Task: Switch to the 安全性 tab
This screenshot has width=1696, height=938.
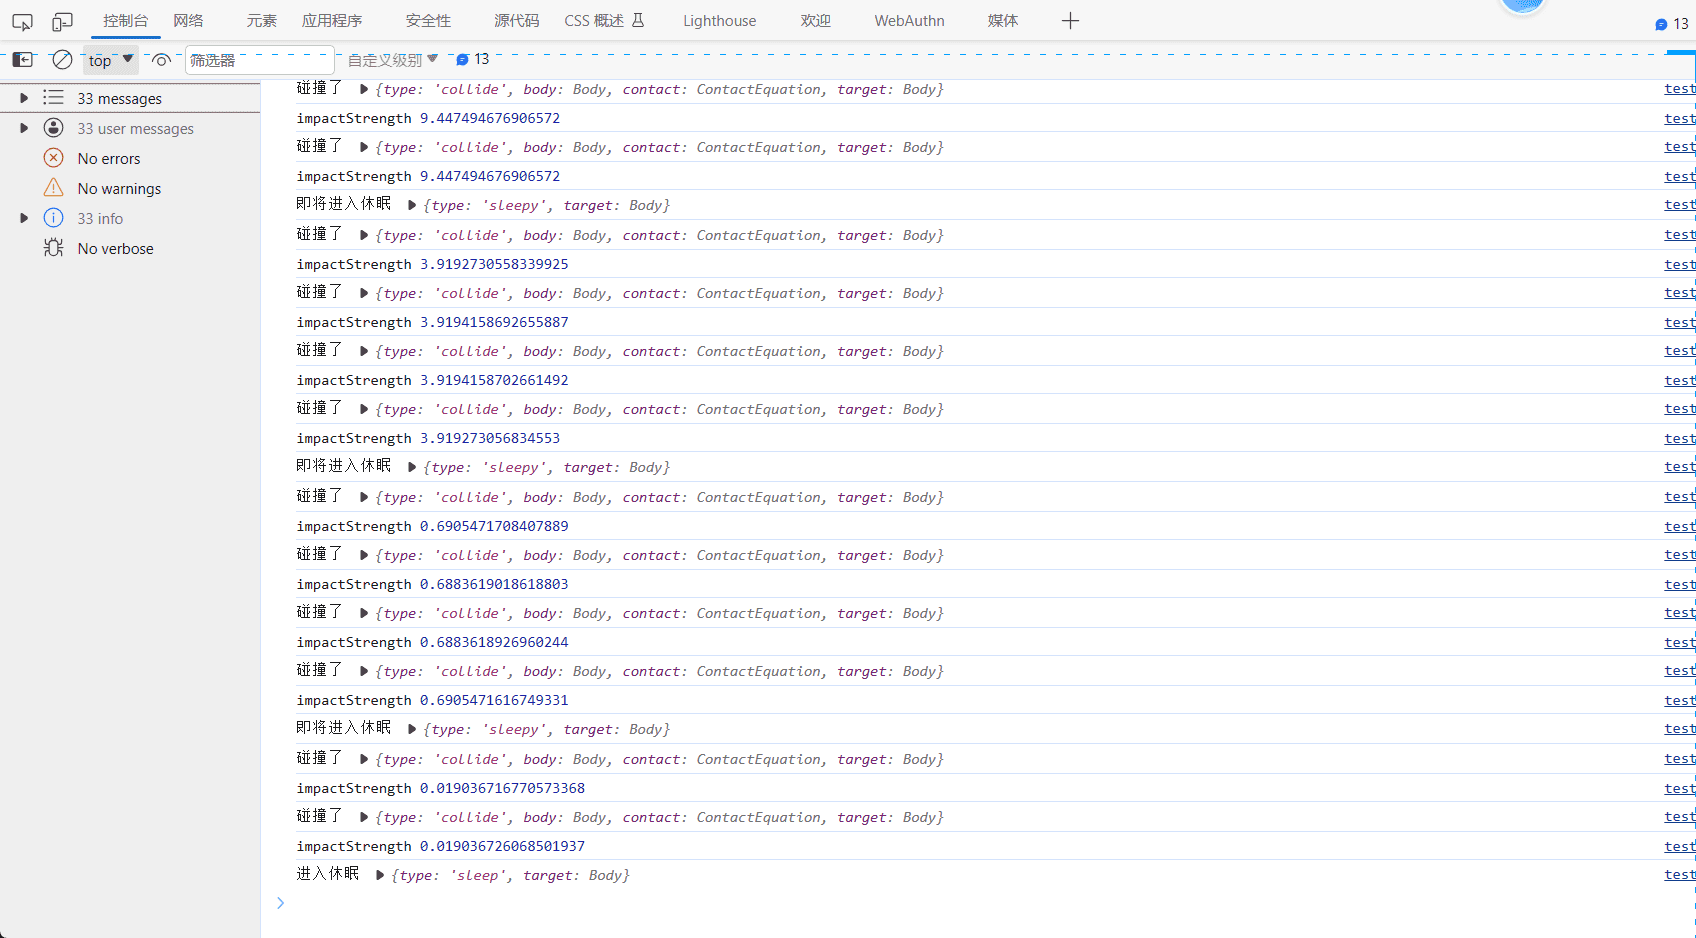Action: tap(428, 21)
